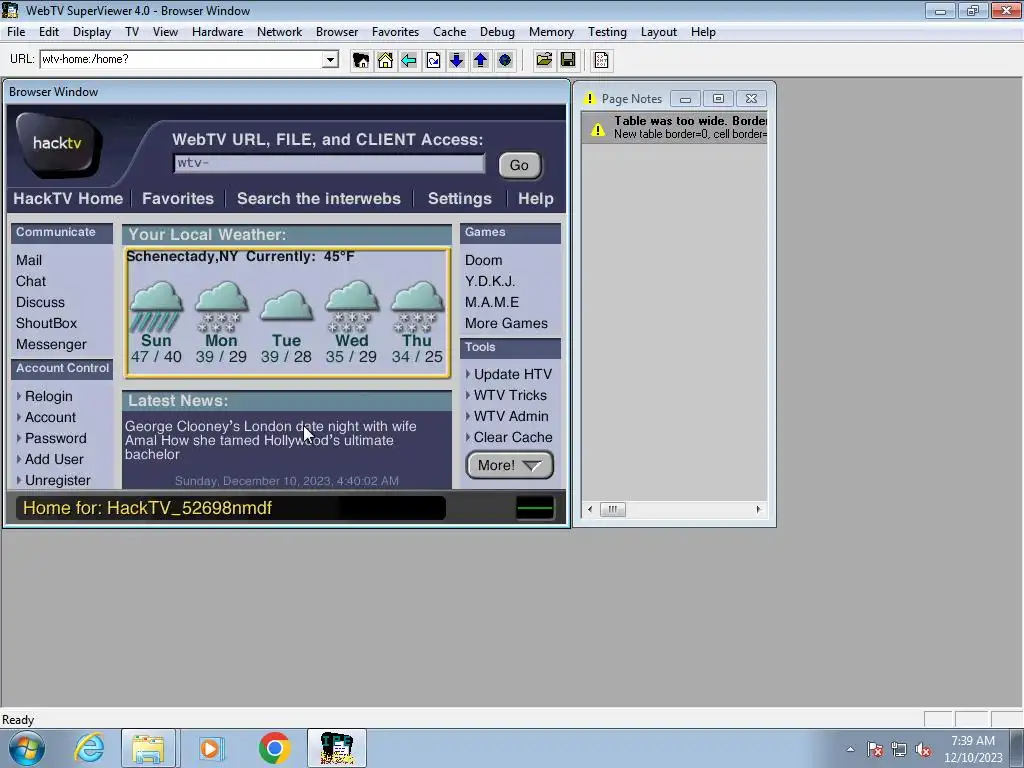Screen dimensions: 1024x768
Task: Click the network tray icon
Action: (899, 749)
